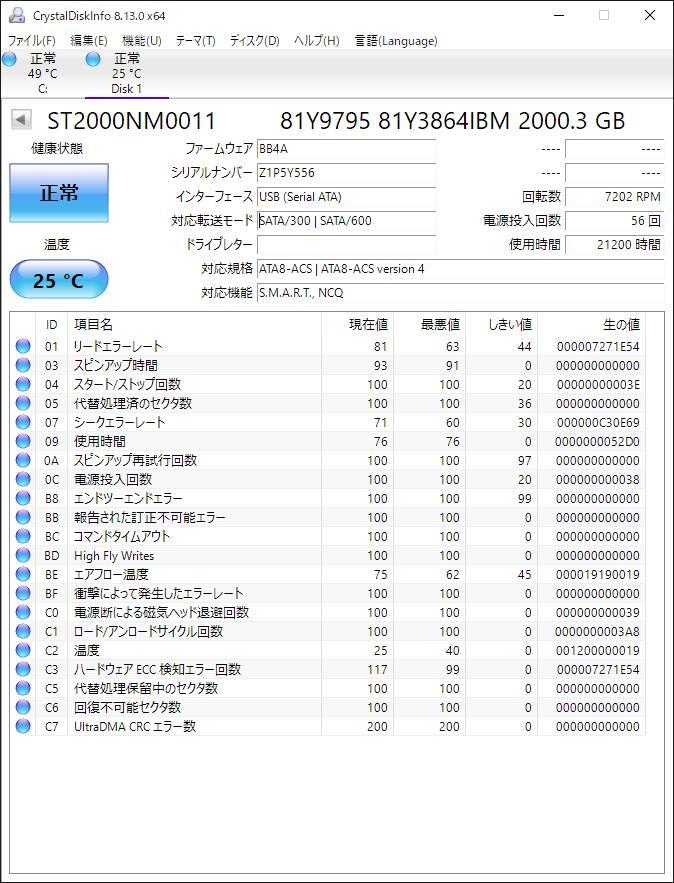The image size is (674, 883).
Task: Click the status icon for エアフロー温度 row
Action: pos(23,574)
